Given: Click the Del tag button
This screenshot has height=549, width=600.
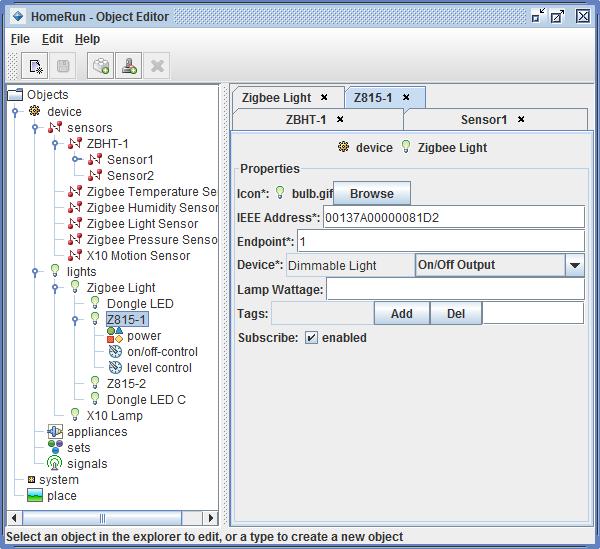Looking at the screenshot, I should [x=456, y=313].
